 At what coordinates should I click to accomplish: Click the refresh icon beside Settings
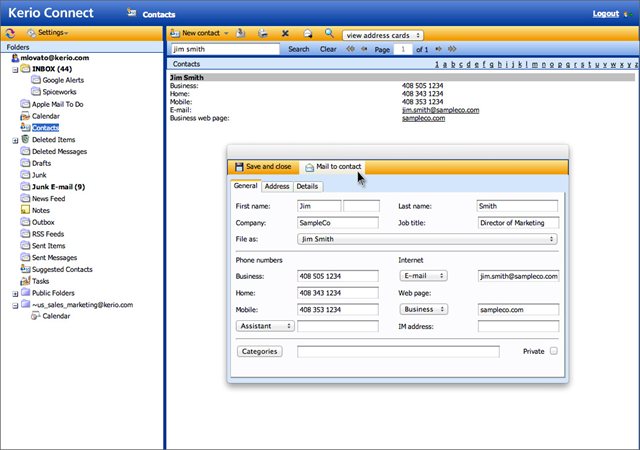(x=10, y=33)
